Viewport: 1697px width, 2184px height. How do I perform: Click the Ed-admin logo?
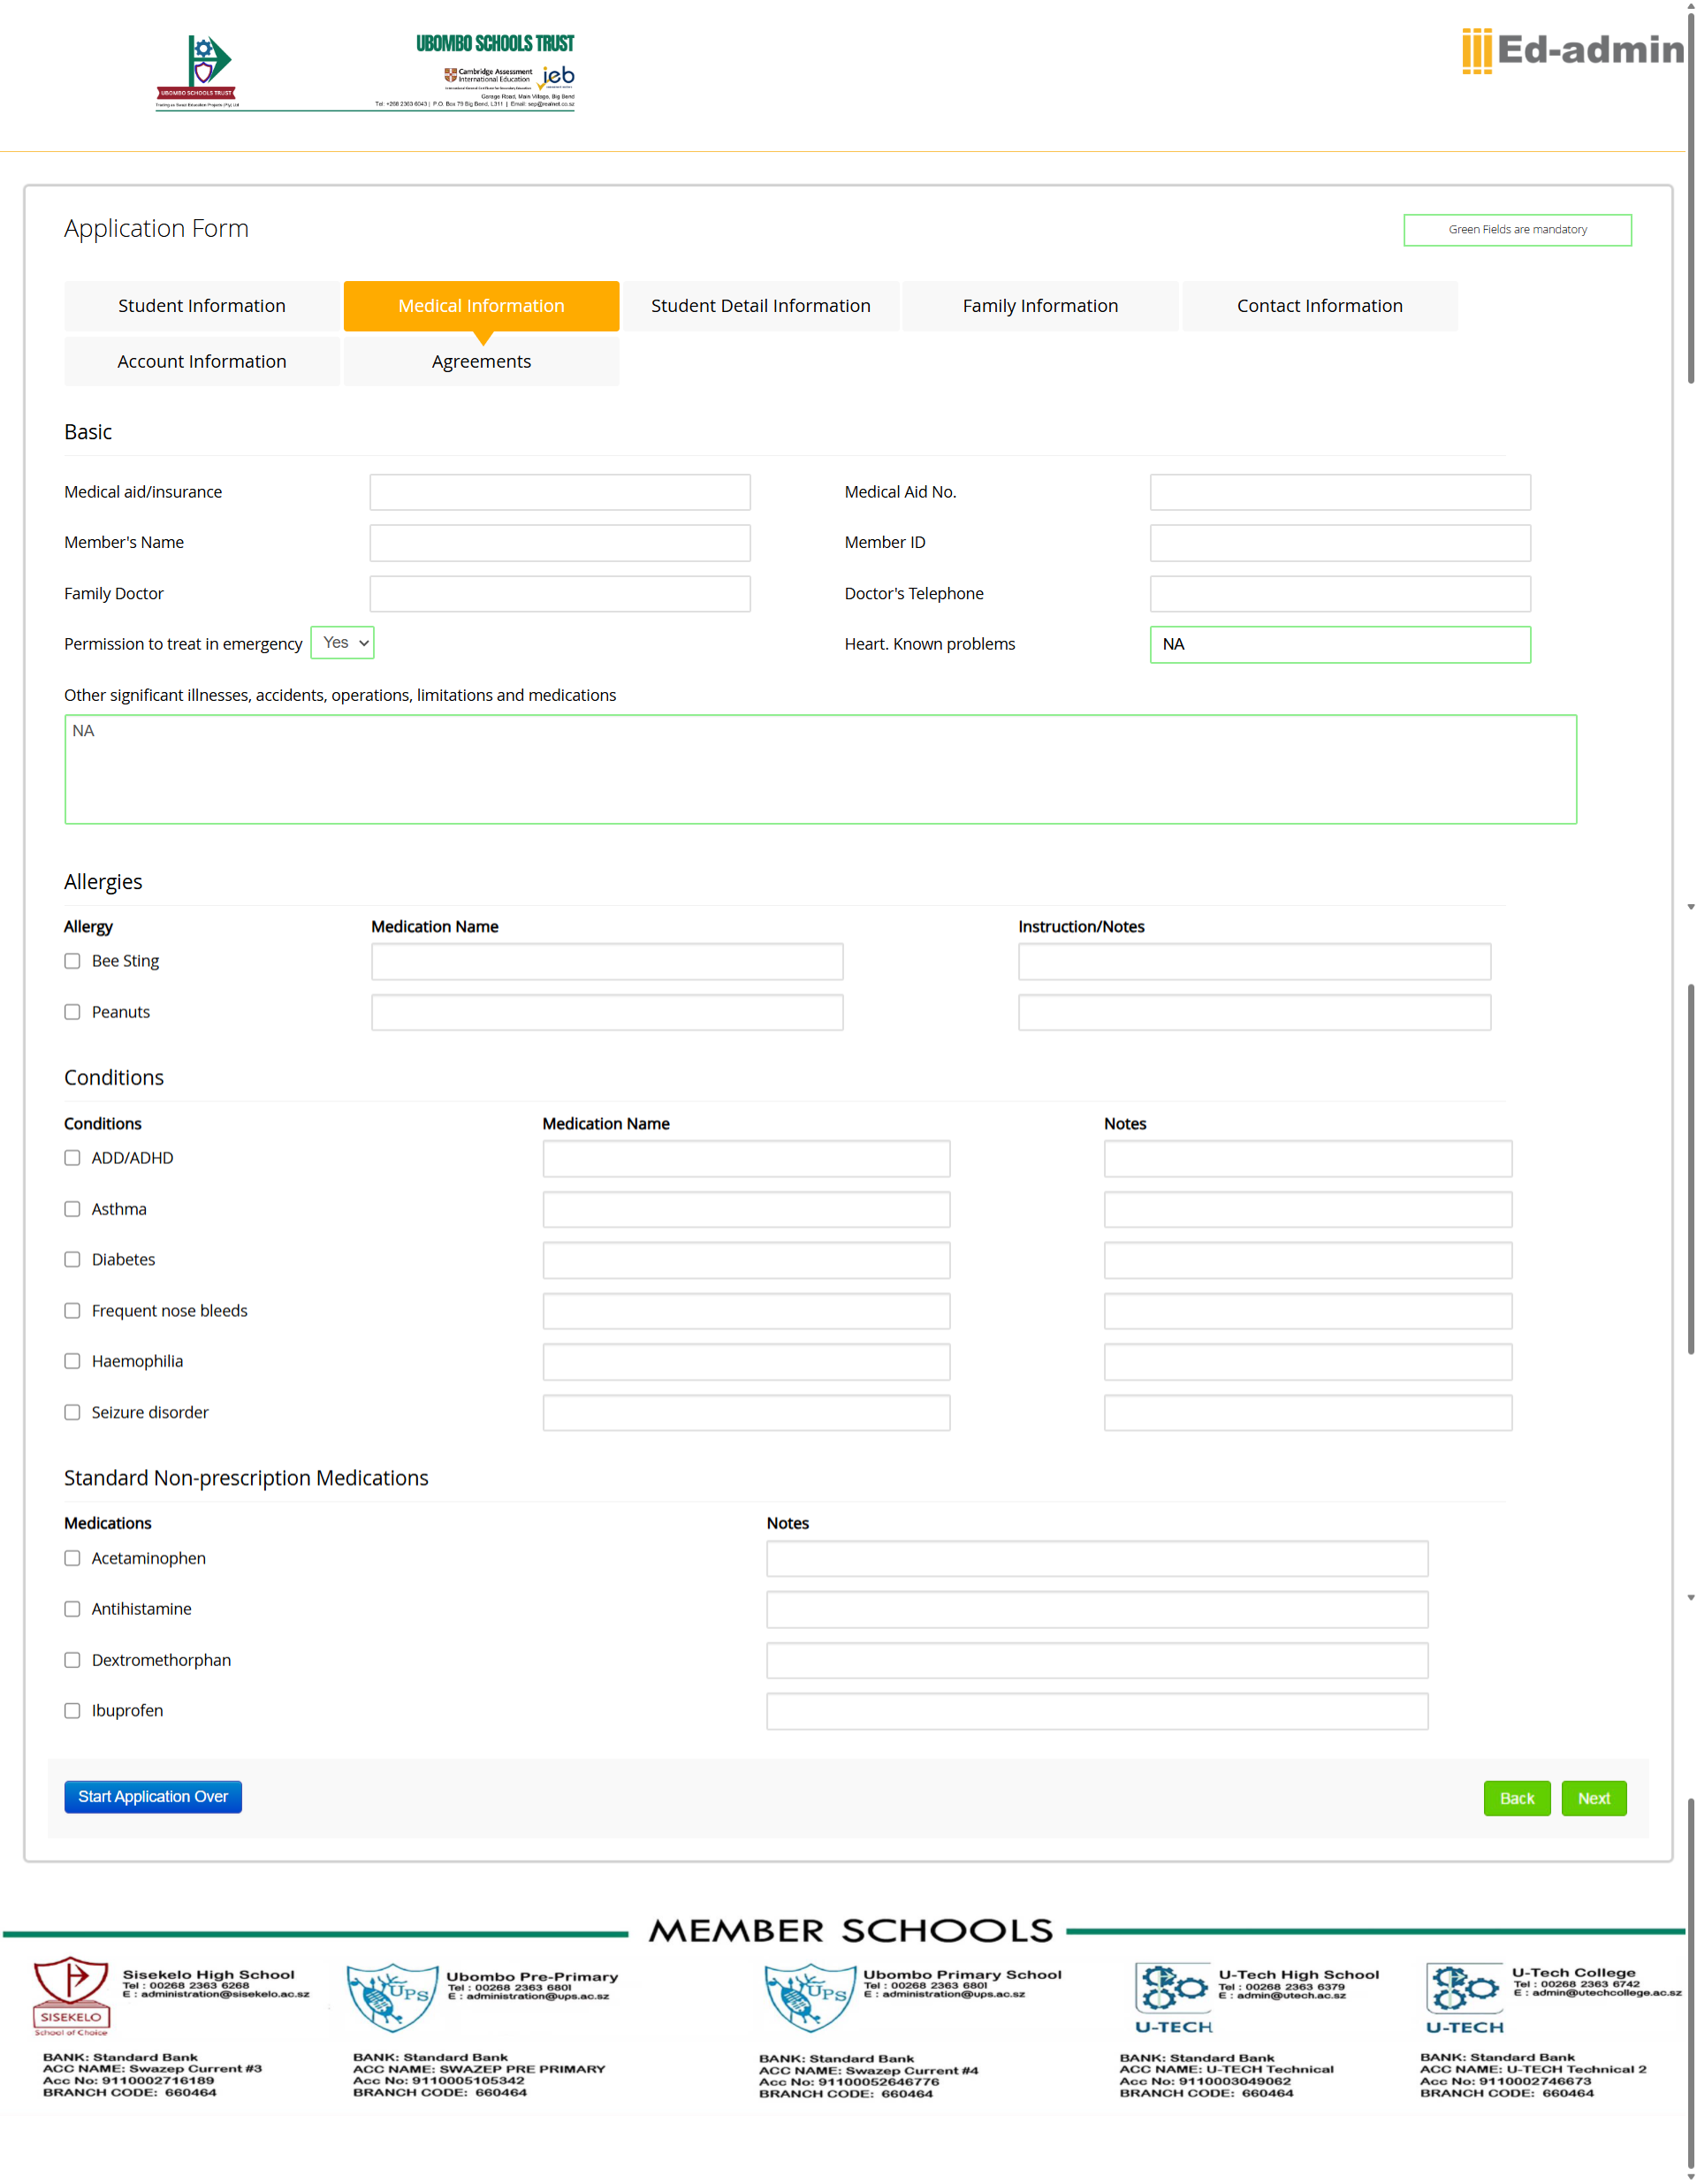[1572, 50]
